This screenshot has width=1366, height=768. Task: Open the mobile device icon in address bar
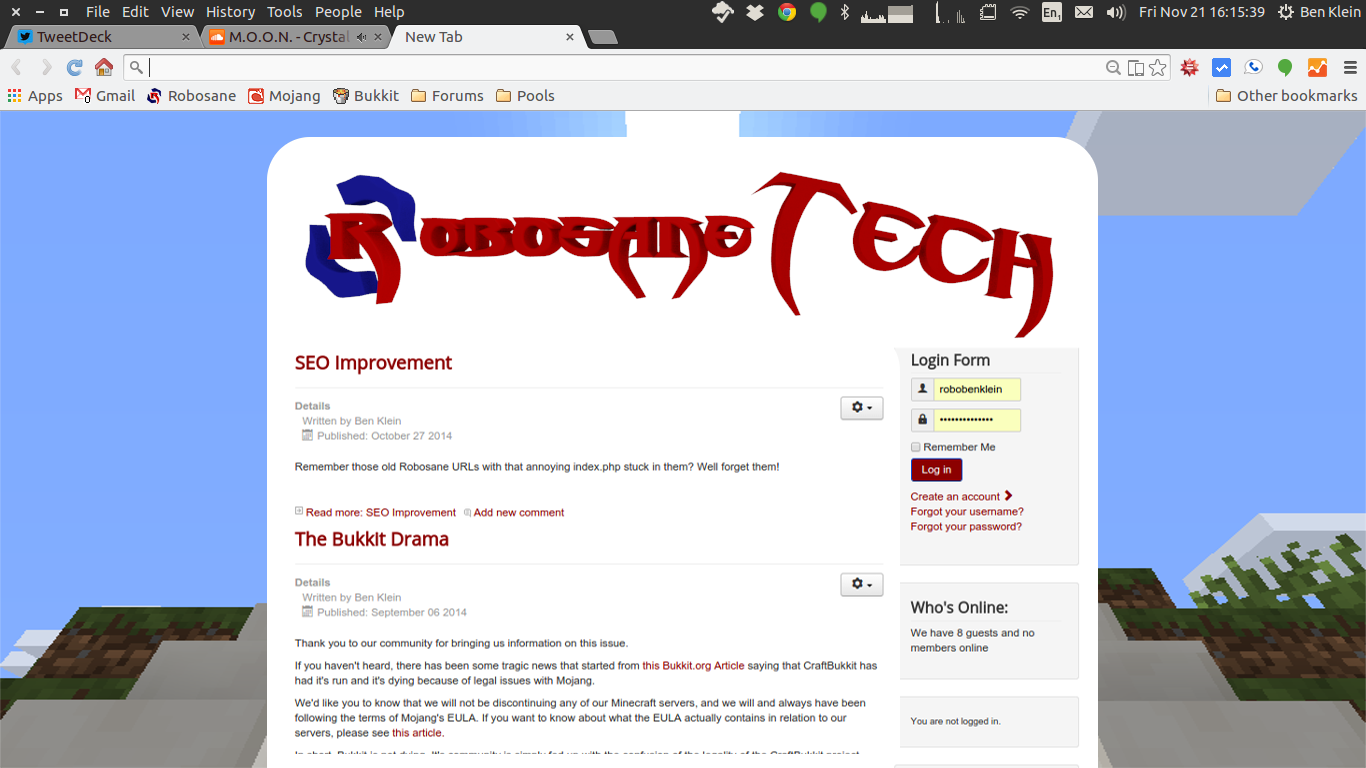click(x=1136, y=68)
